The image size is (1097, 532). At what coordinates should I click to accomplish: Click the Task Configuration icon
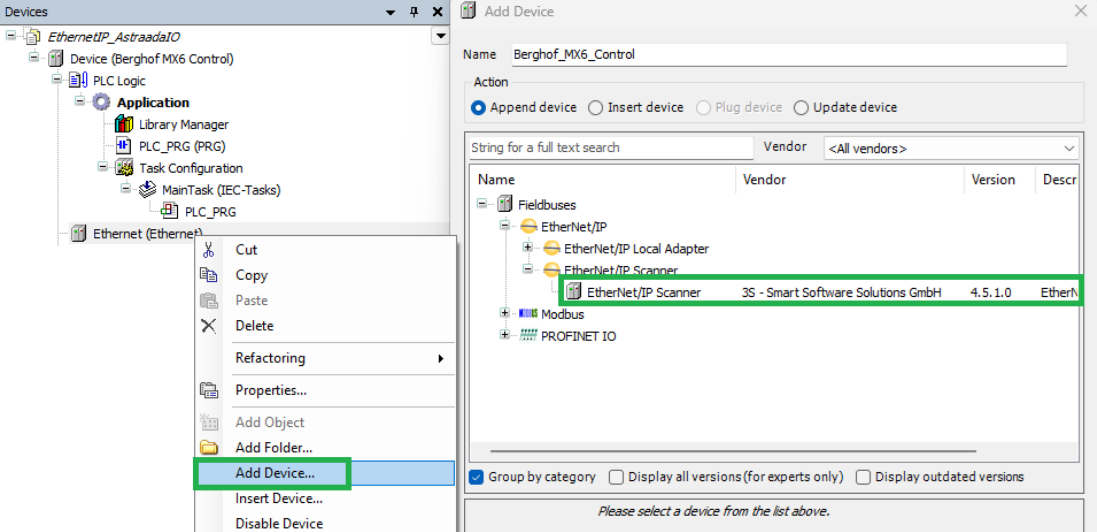tap(124, 168)
